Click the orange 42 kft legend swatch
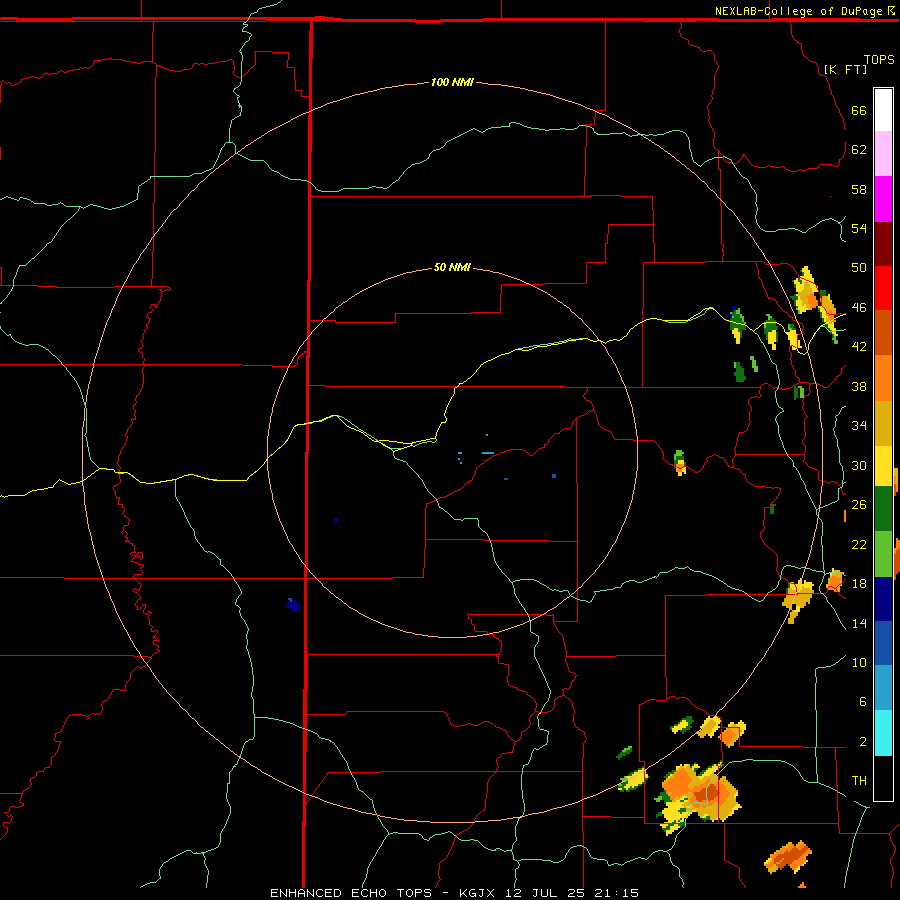The height and width of the screenshot is (900, 900). click(883, 377)
